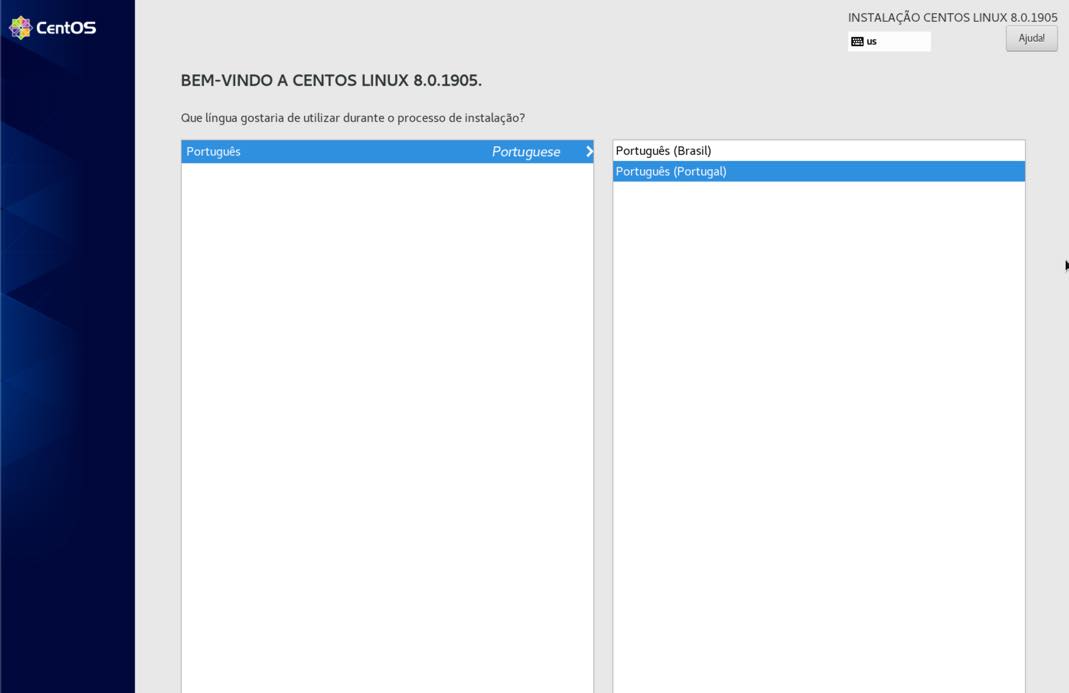
Task: Click the locale list panel background
Action: click(x=818, y=400)
